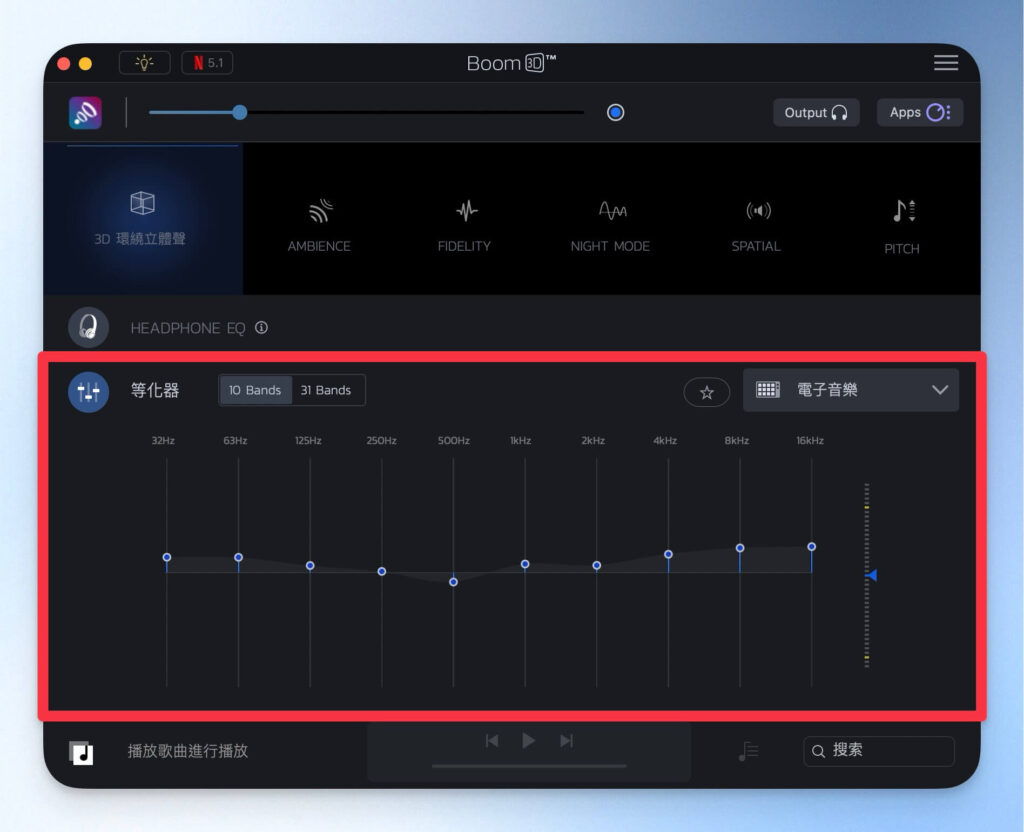This screenshot has height=832, width=1024.
Task: Open the hamburger menu
Action: coord(945,63)
